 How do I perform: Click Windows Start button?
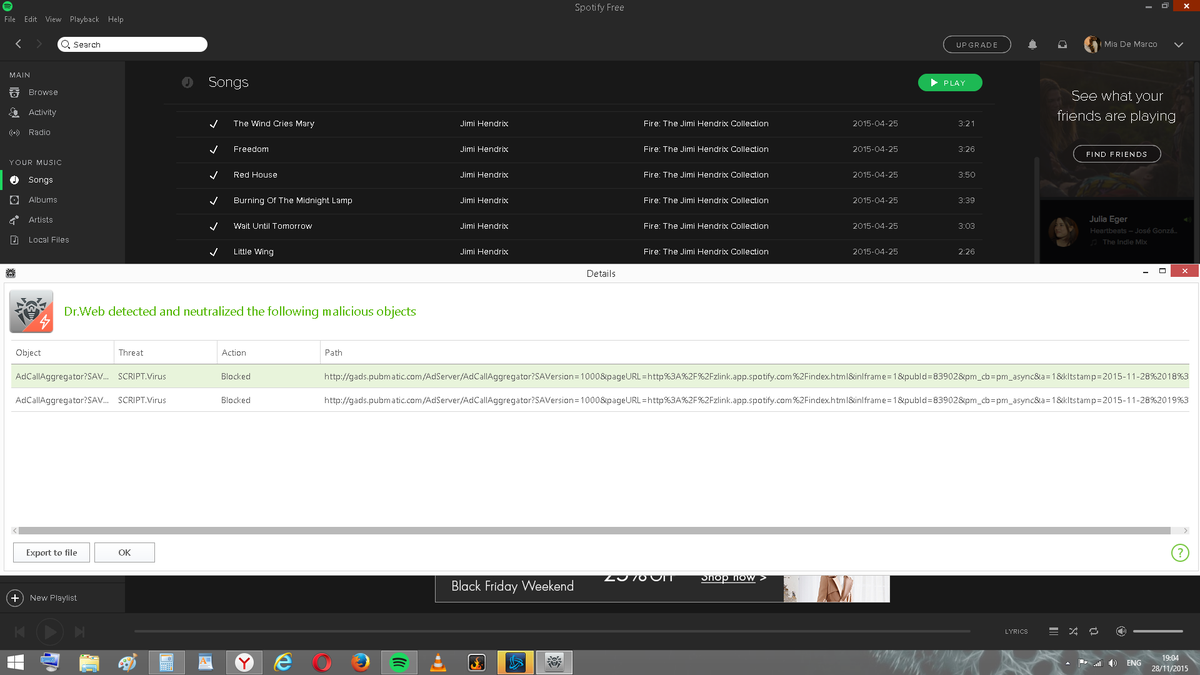tap(16, 662)
